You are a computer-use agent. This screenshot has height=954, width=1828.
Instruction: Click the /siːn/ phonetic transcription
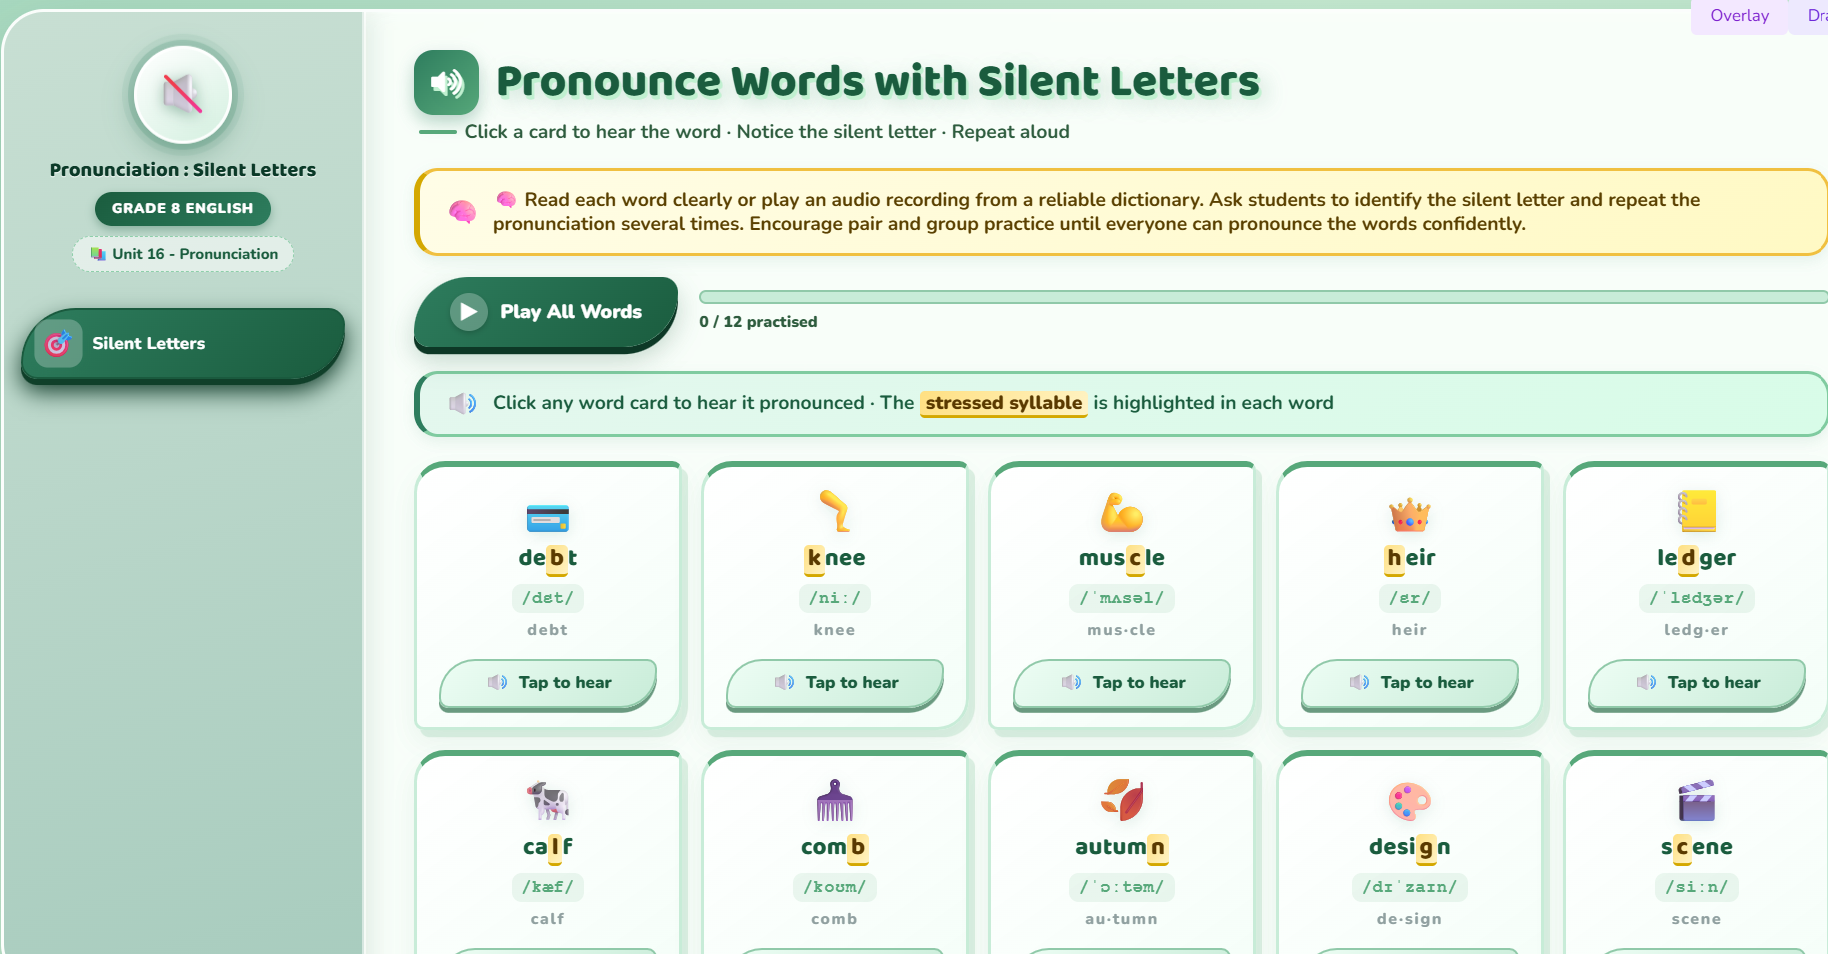(x=1696, y=887)
